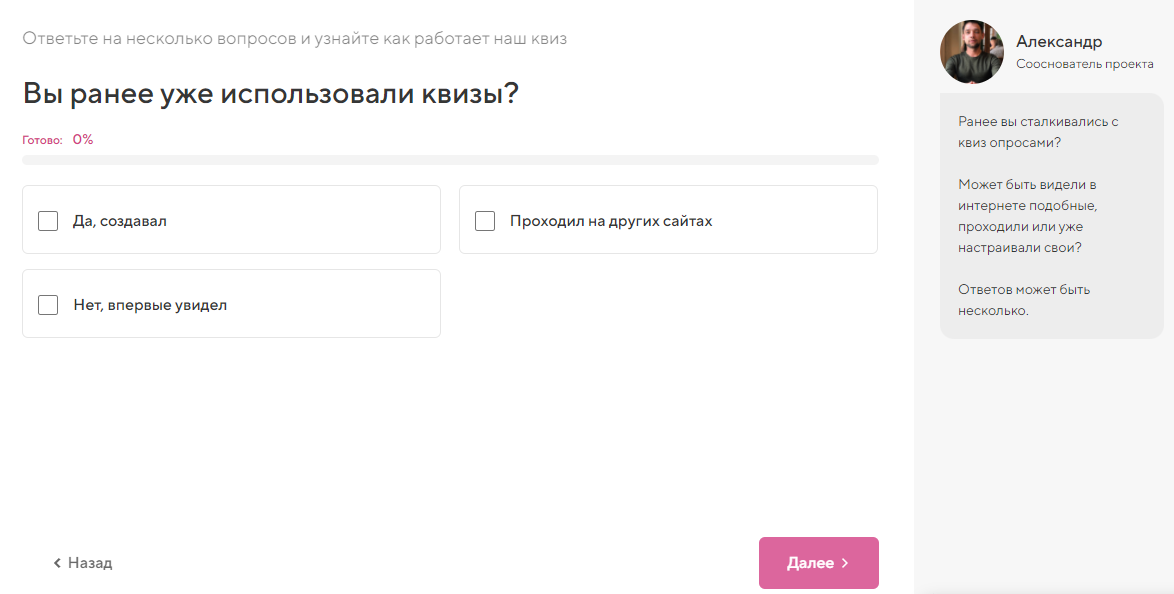Check the Нет, впервые увидел checkbox
Viewport: 1174px width, 594px height.
tap(47, 304)
